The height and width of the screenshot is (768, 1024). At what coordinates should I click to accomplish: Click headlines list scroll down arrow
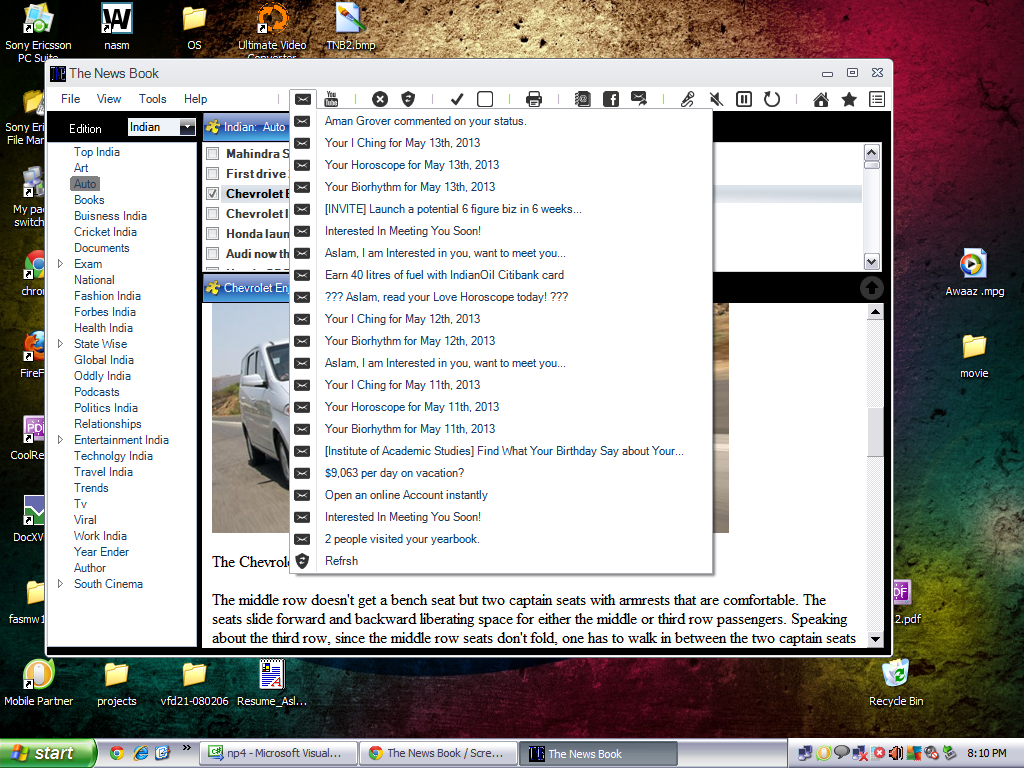point(872,262)
